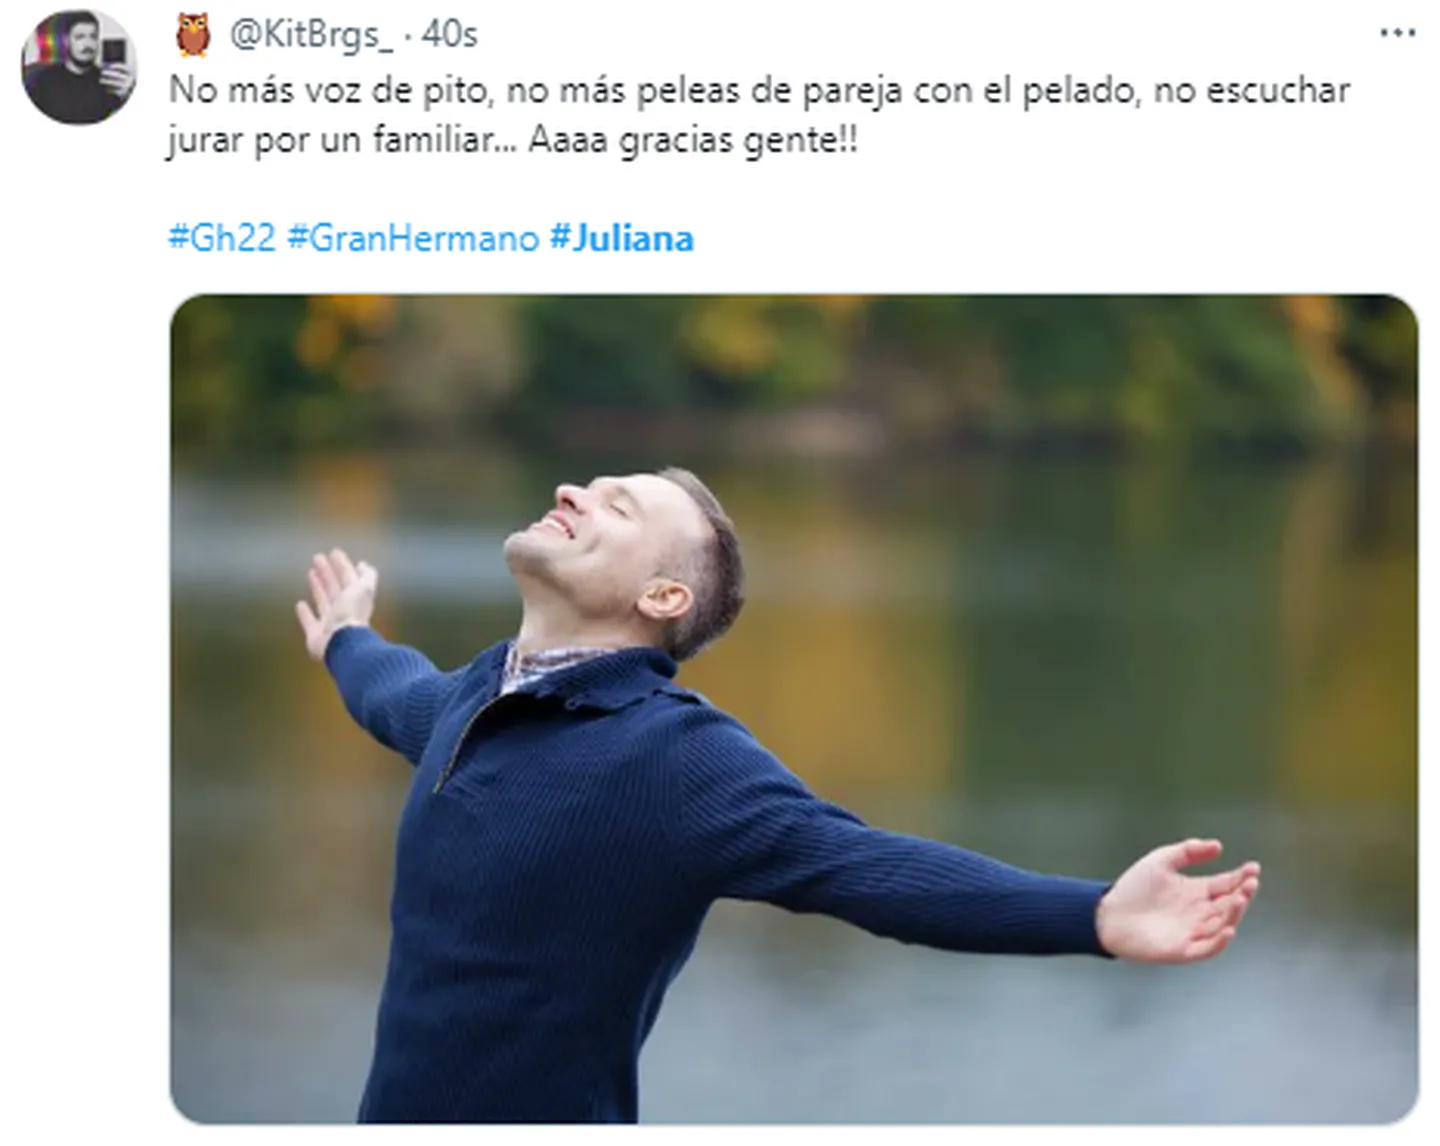Click the text 'Aaaa gracias gente!!'
The height and width of the screenshot is (1146, 1440).
(x=692, y=140)
